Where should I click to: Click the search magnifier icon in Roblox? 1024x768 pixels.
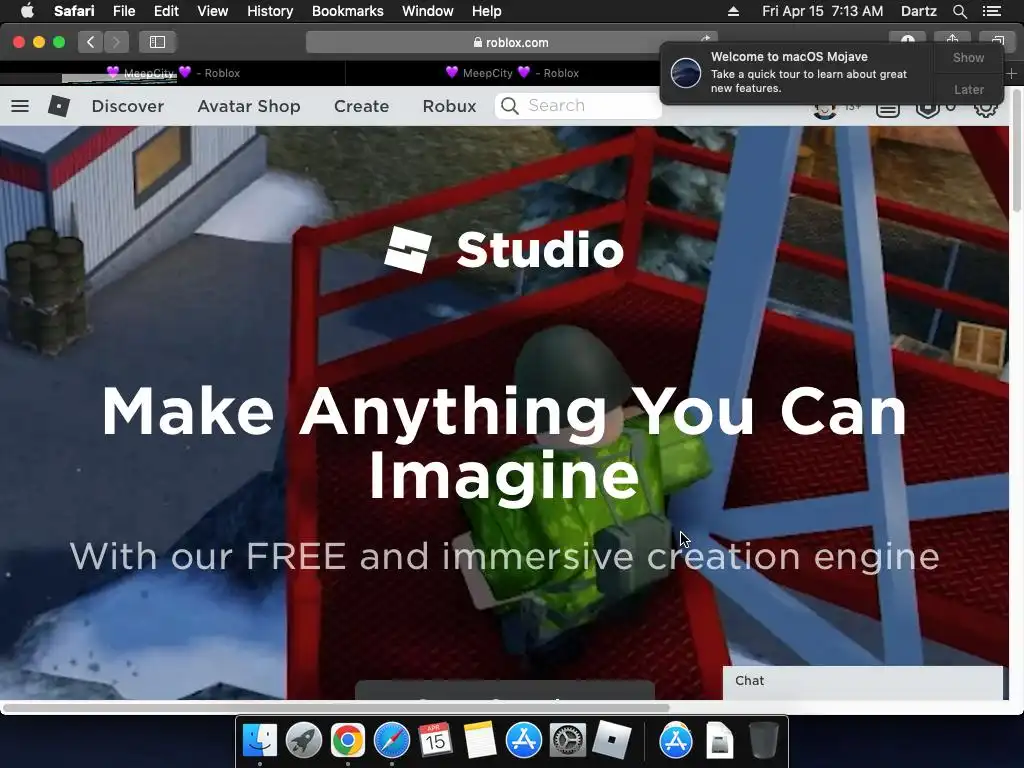tap(510, 106)
